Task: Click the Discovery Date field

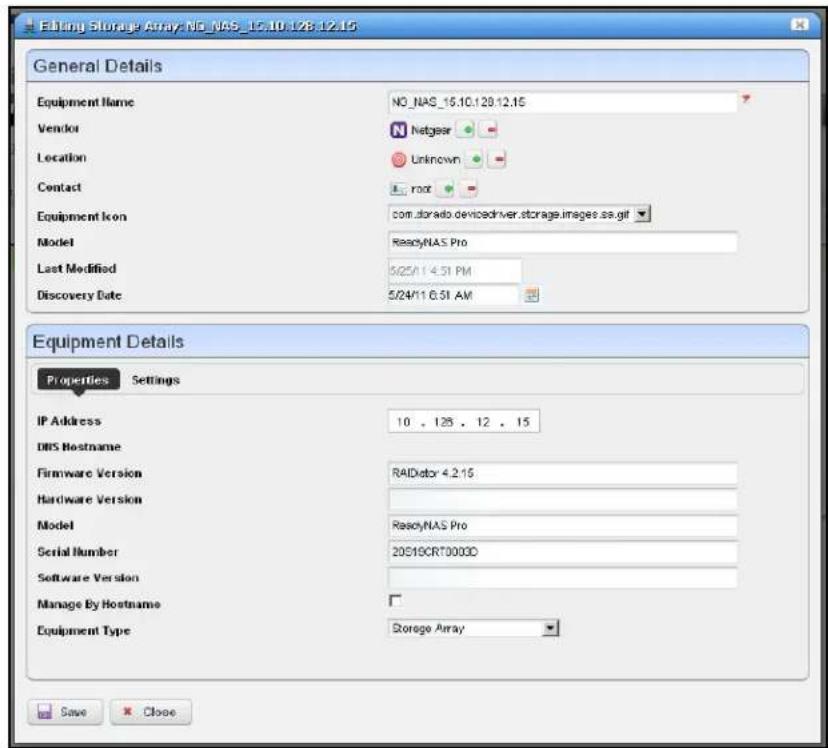Action: click(x=454, y=295)
